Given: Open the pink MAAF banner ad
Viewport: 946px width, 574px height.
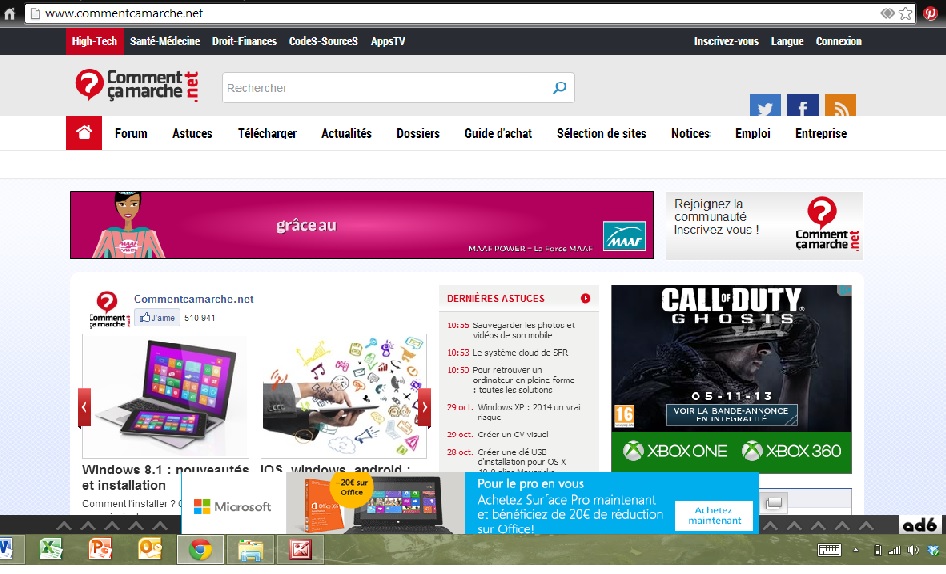Looking at the screenshot, I should (361, 225).
